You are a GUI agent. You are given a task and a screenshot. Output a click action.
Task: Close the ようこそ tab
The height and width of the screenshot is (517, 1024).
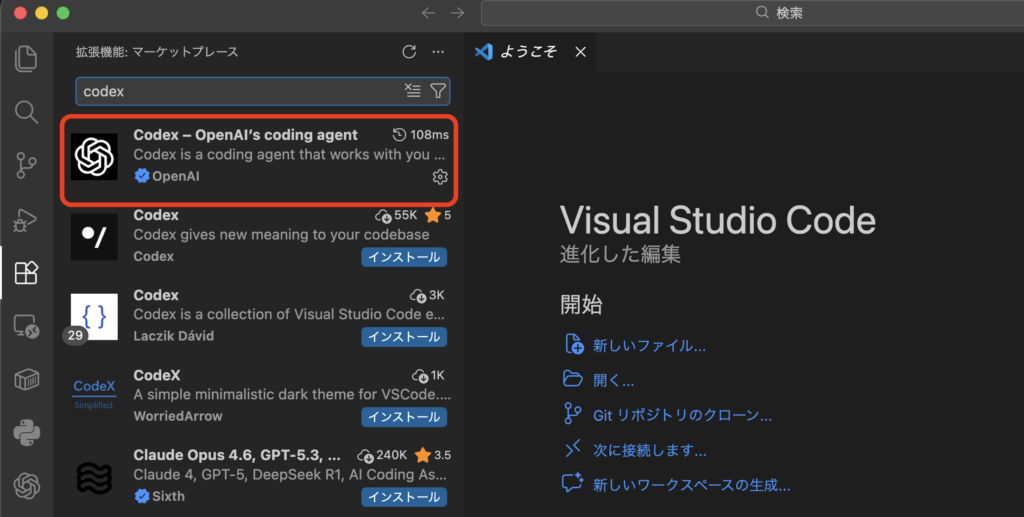[x=580, y=52]
